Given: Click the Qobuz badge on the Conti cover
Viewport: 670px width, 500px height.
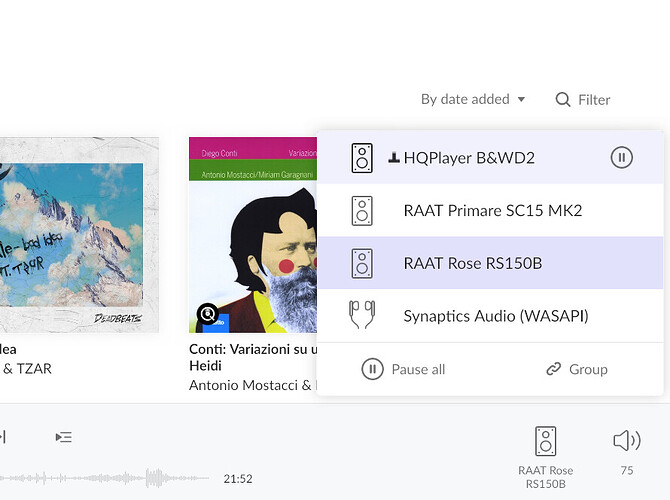Looking at the screenshot, I should [x=207, y=314].
